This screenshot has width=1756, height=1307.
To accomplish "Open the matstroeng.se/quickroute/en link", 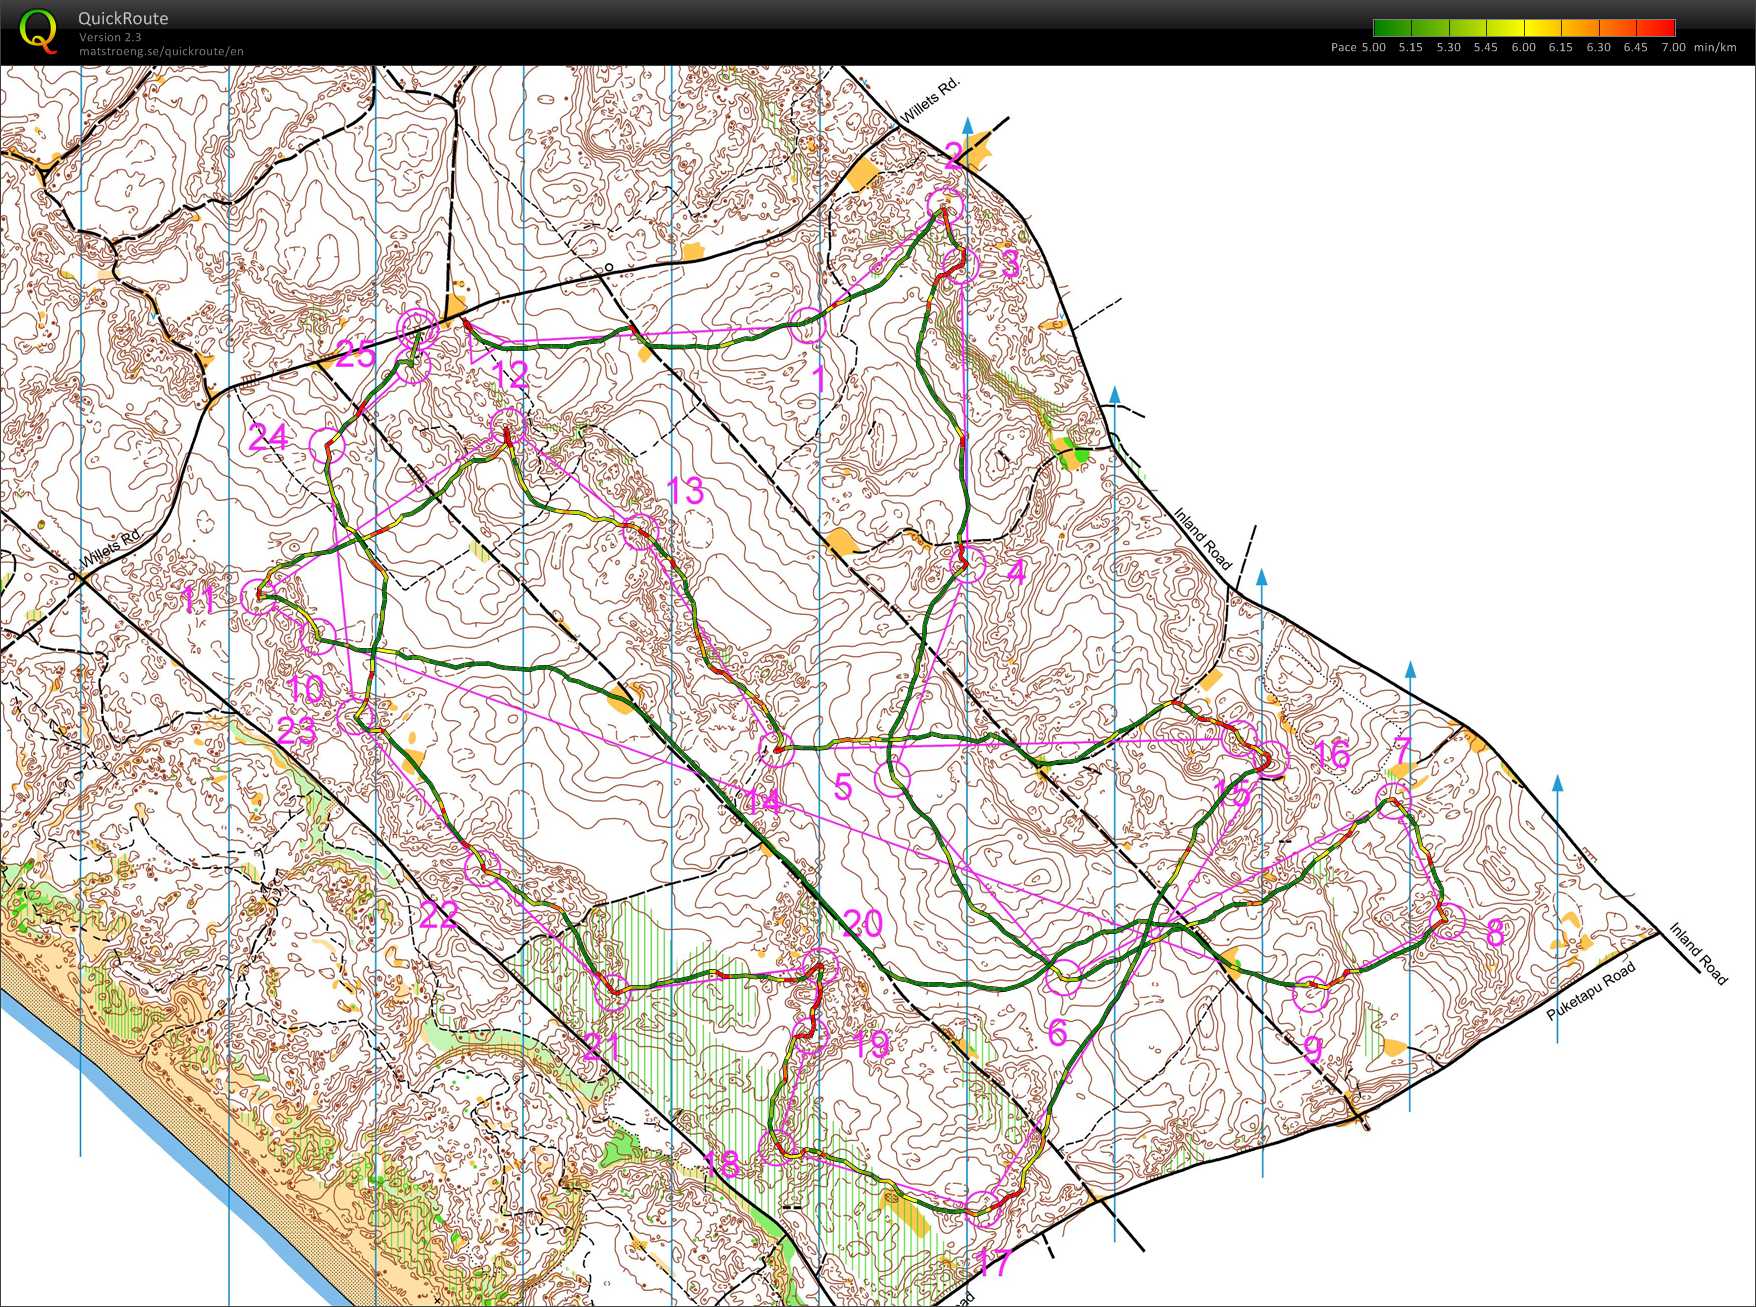I will [161, 51].
